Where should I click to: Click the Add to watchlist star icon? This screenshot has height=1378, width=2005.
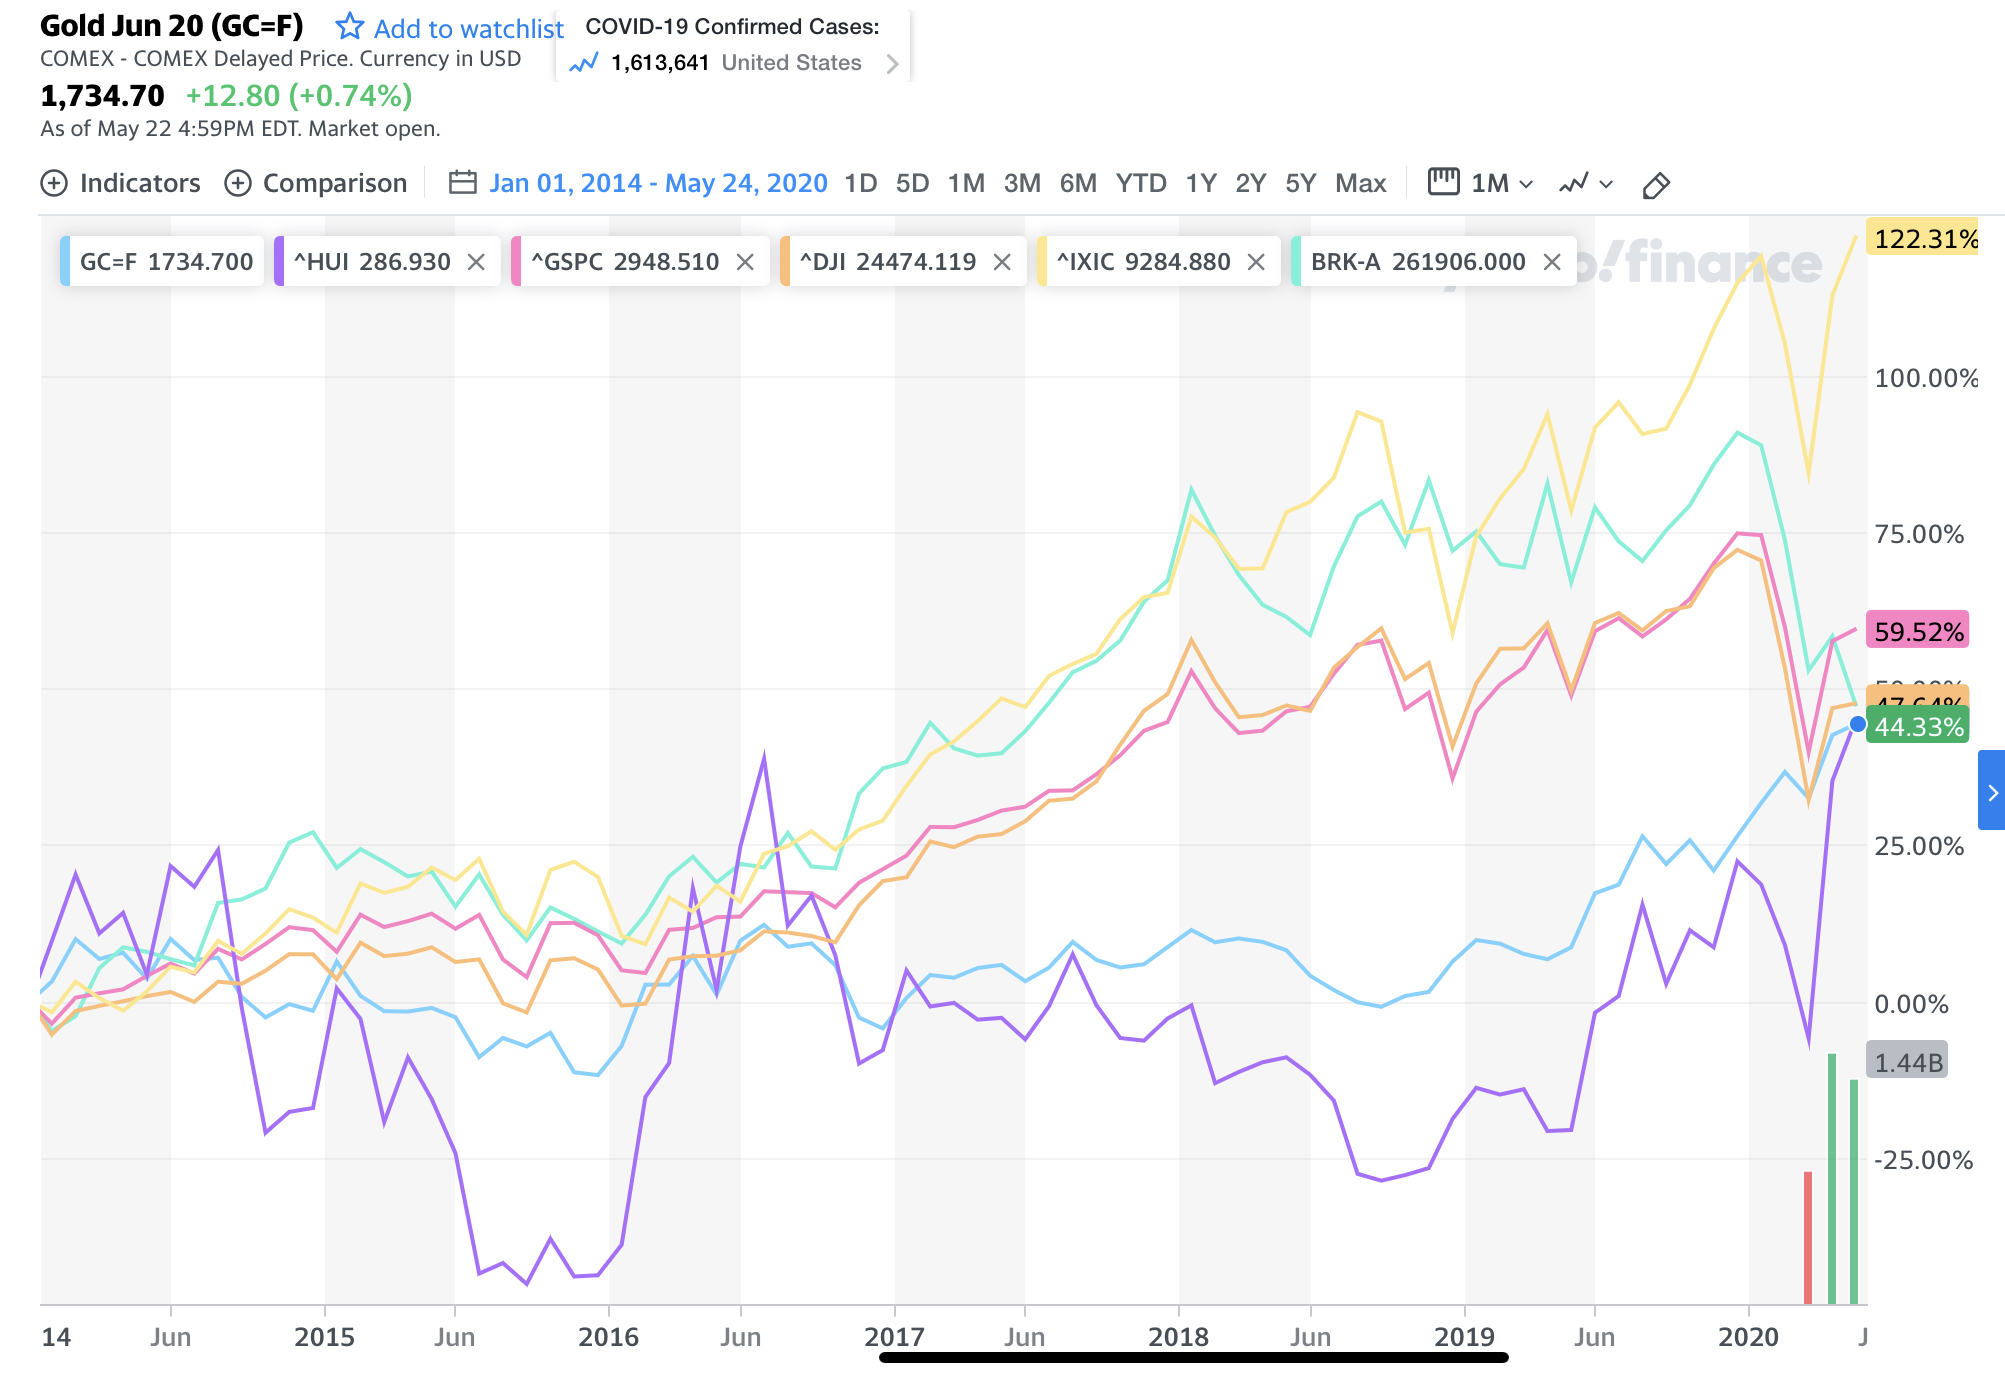pyautogui.click(x=349, y=26)
